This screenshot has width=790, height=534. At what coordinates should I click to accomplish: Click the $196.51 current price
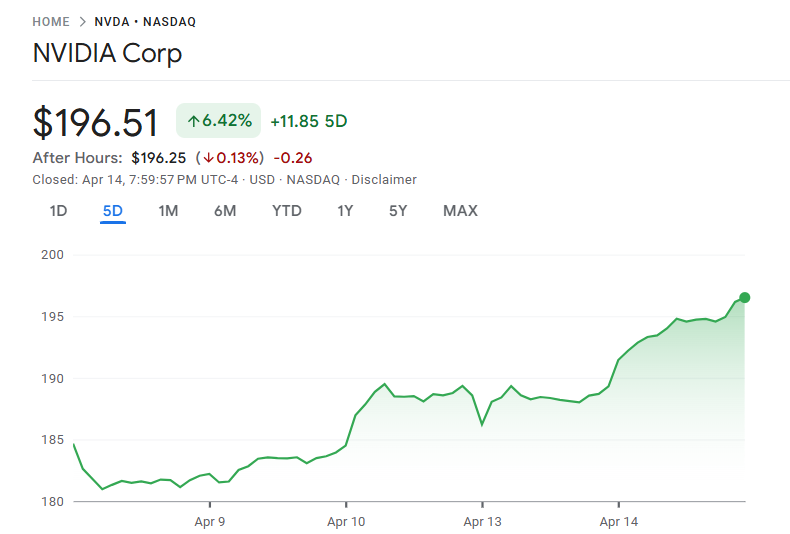tap(95, 122)
